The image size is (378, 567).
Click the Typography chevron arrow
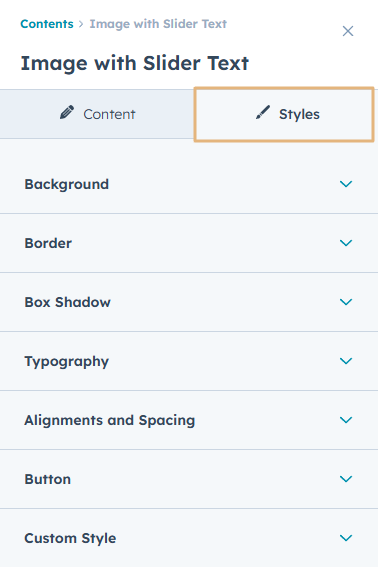(x=346, y=361)
